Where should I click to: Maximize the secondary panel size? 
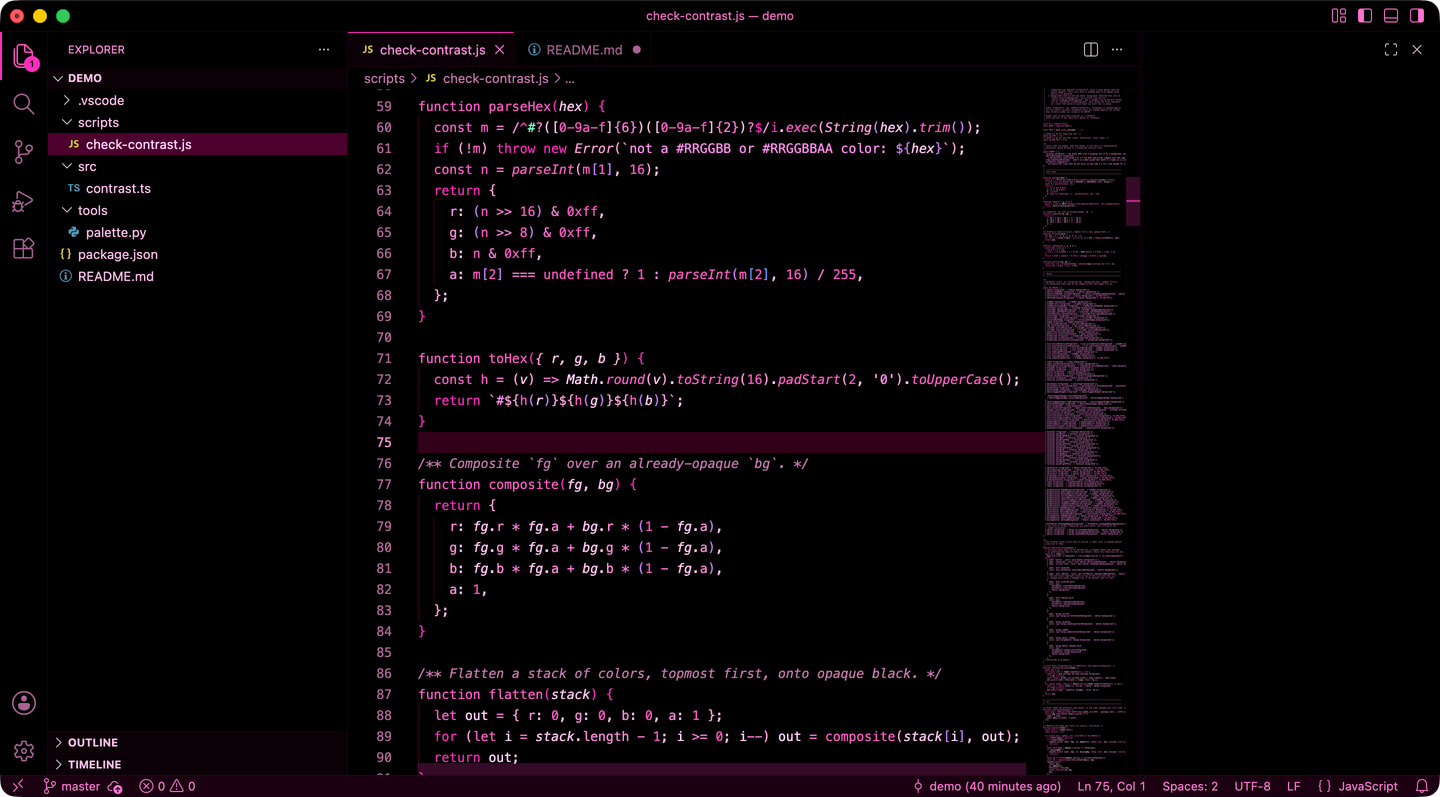click(1391, 49)
